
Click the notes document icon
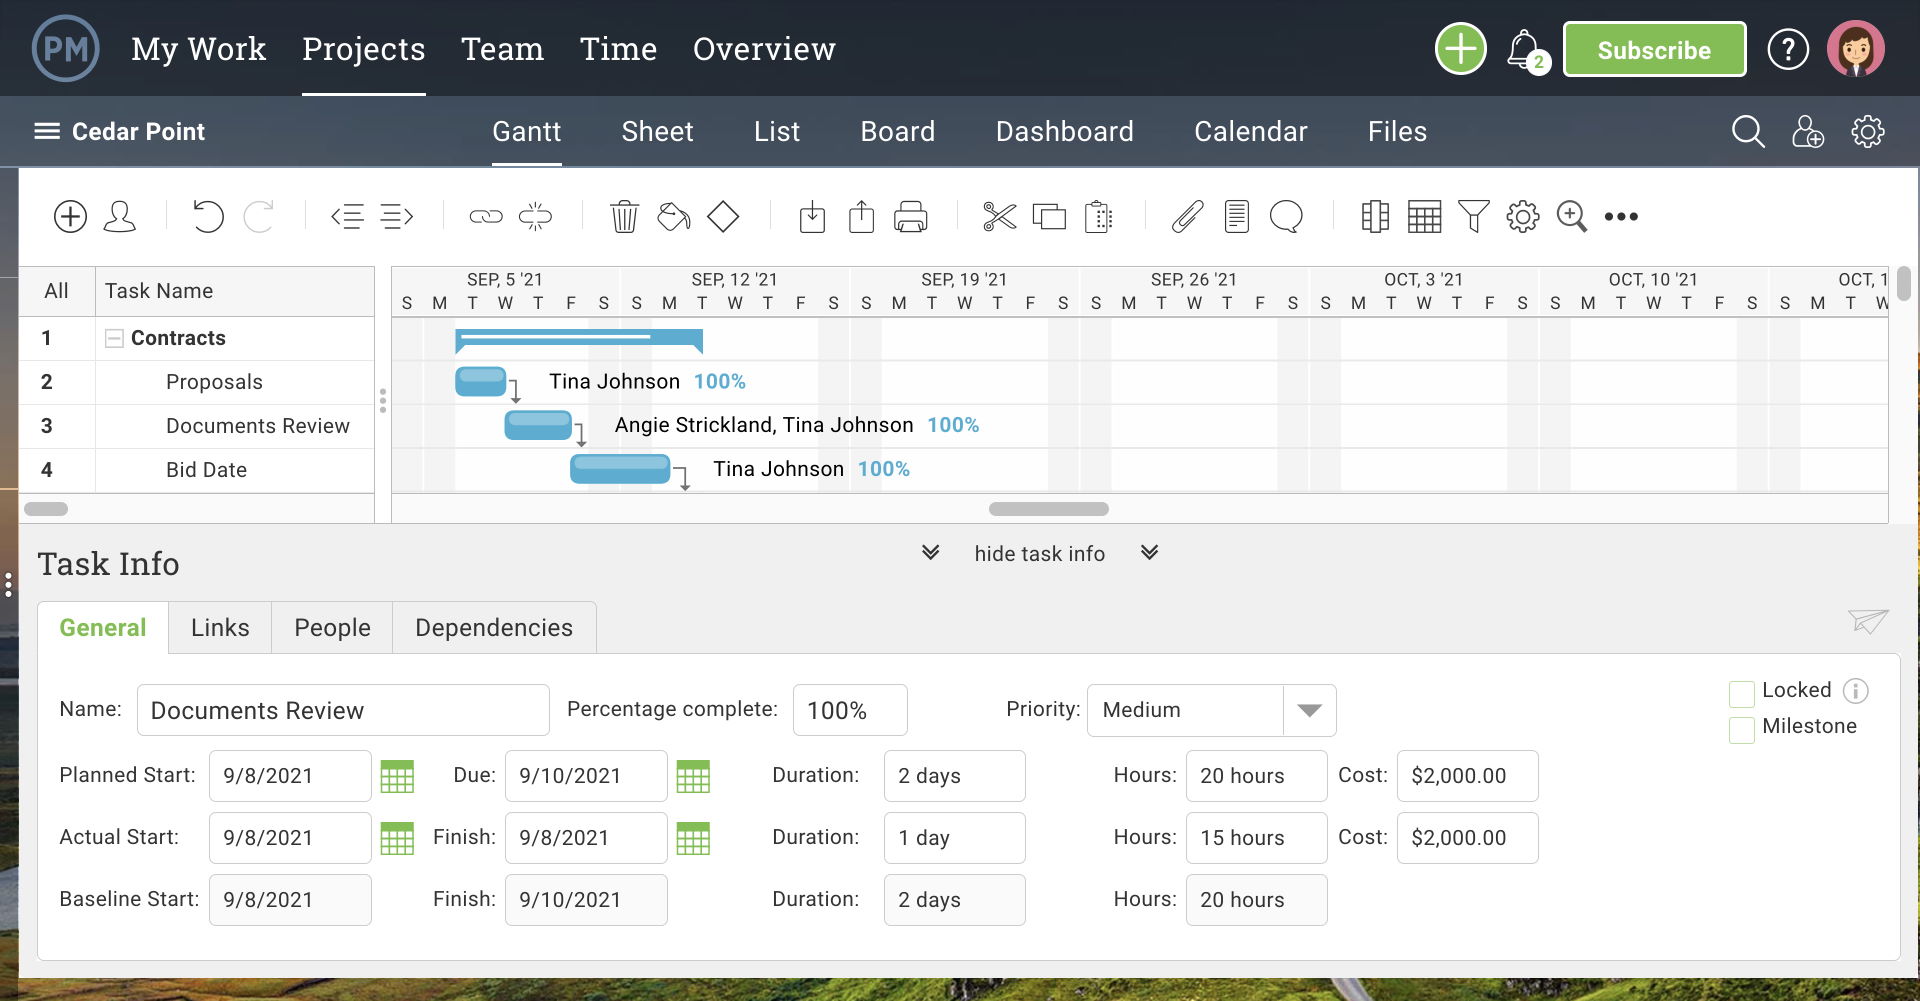coord(1237,217)
